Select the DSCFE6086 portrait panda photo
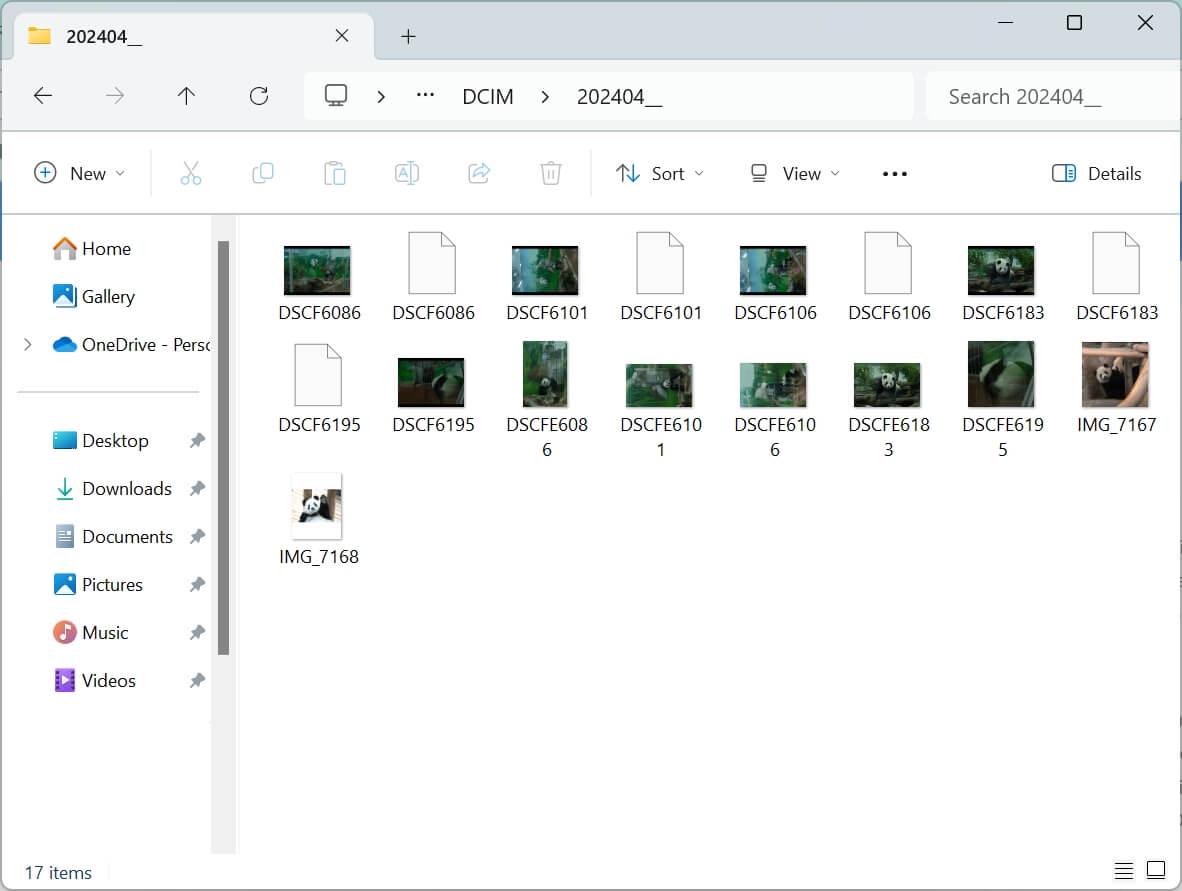This screenshot has height=891, width=1182. [x=545, y=375]
